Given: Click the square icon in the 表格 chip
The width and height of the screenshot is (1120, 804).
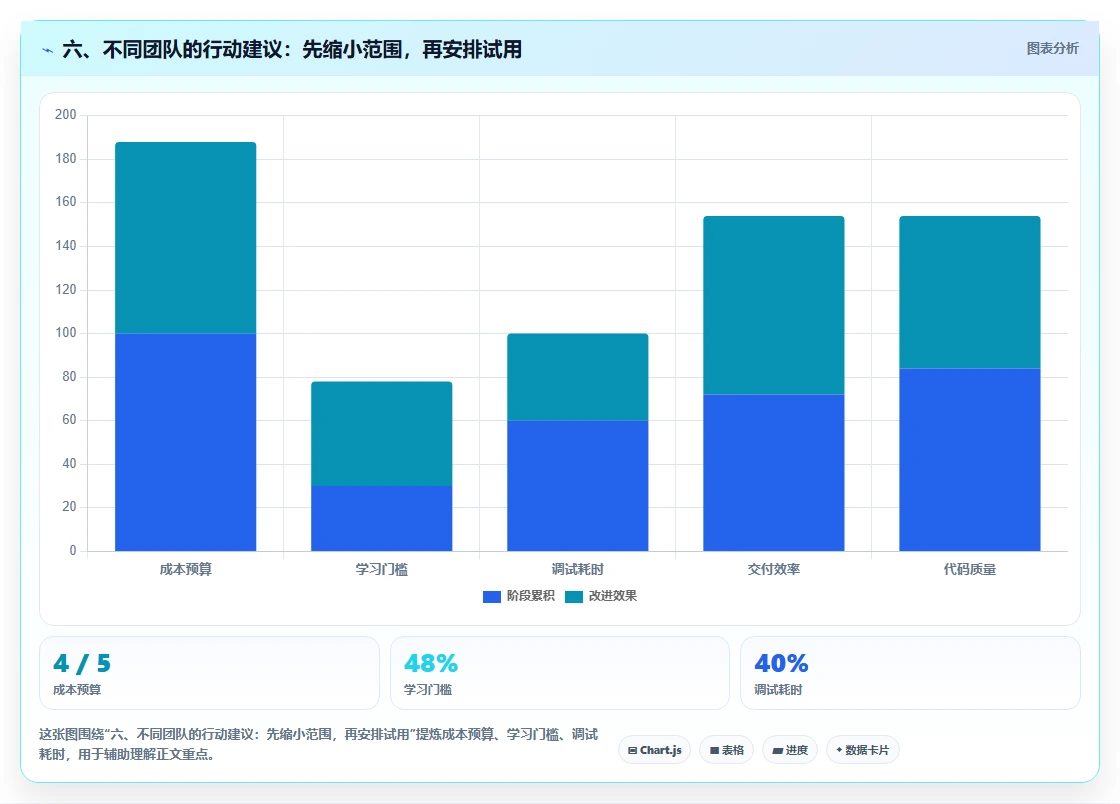Looking at the screenshot, I should [714, 750].
